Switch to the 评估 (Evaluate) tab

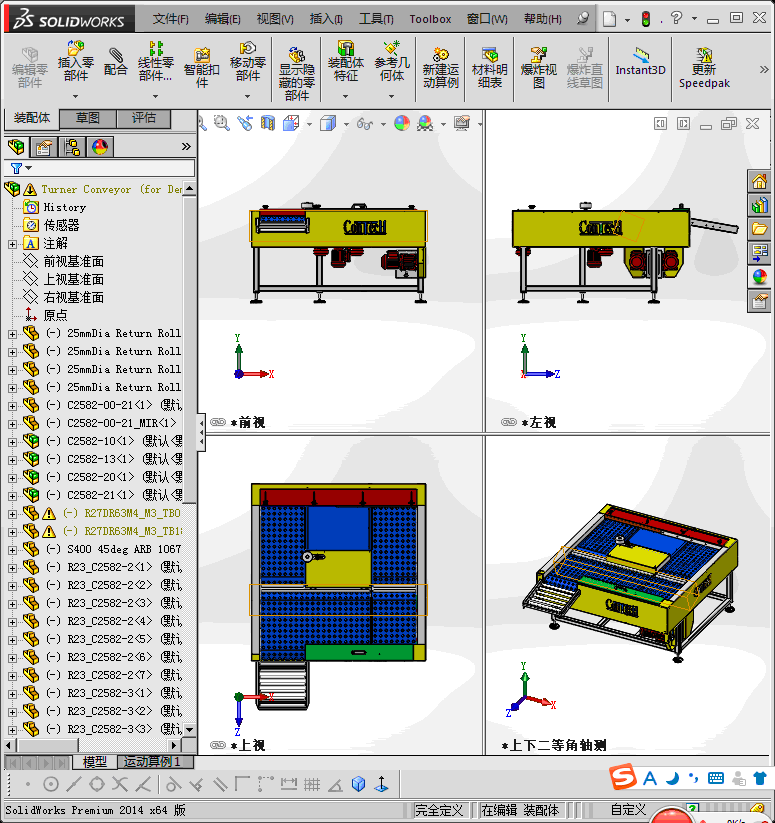click(x=144, y=118)
